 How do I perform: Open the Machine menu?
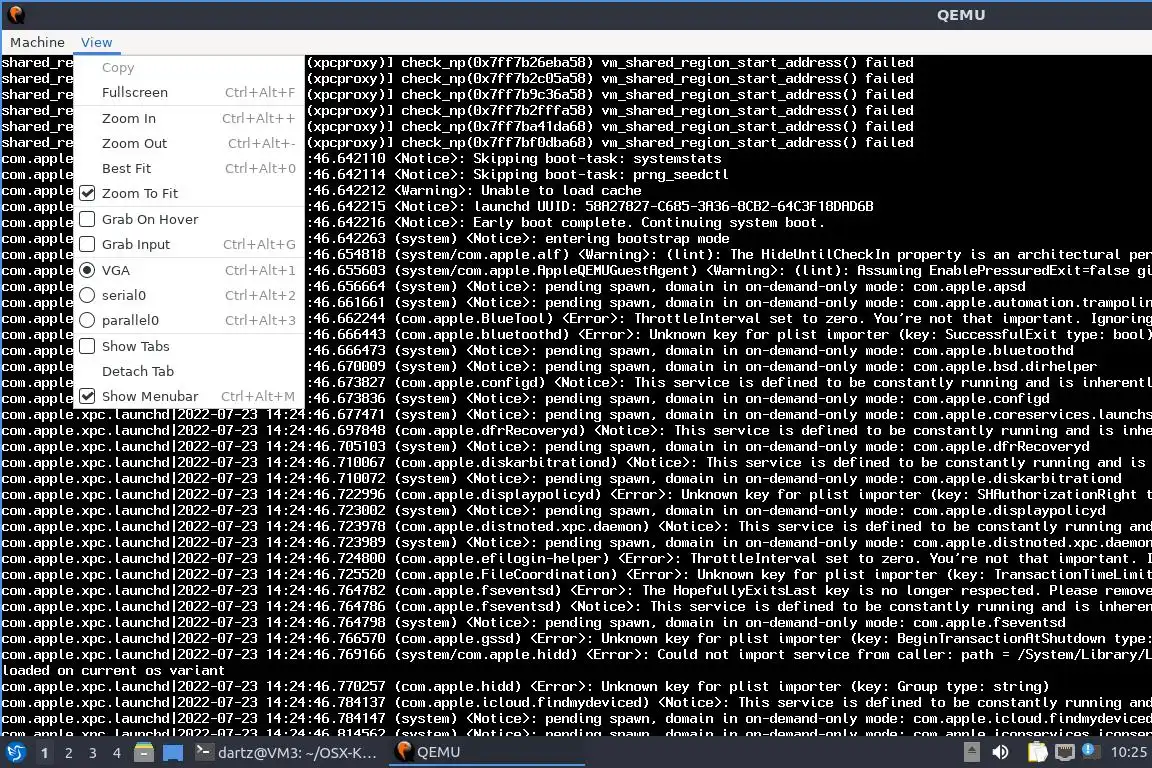(37, 43)
